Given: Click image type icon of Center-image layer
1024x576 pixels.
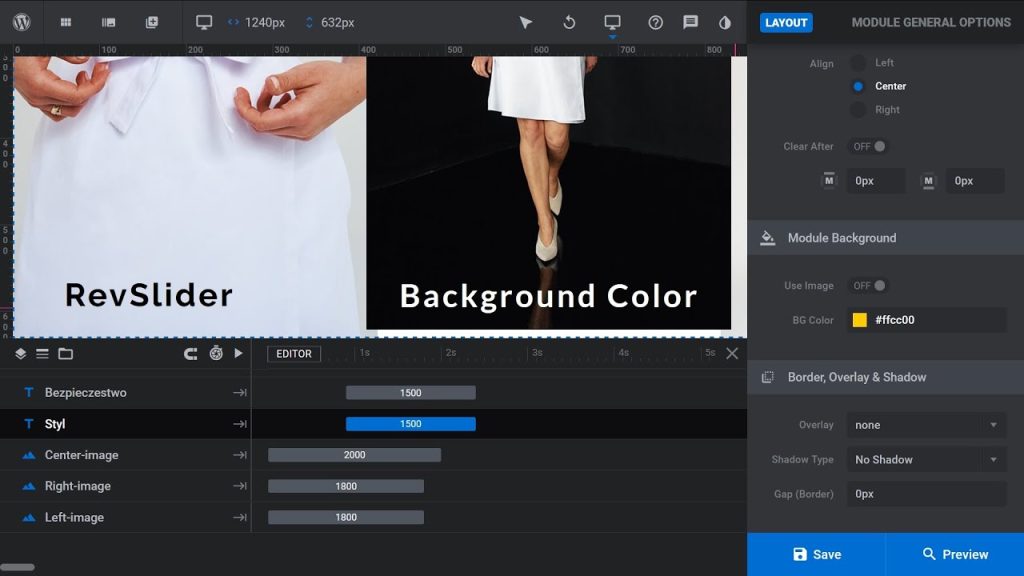Looking at the screenshot, I should click(29, 455).
